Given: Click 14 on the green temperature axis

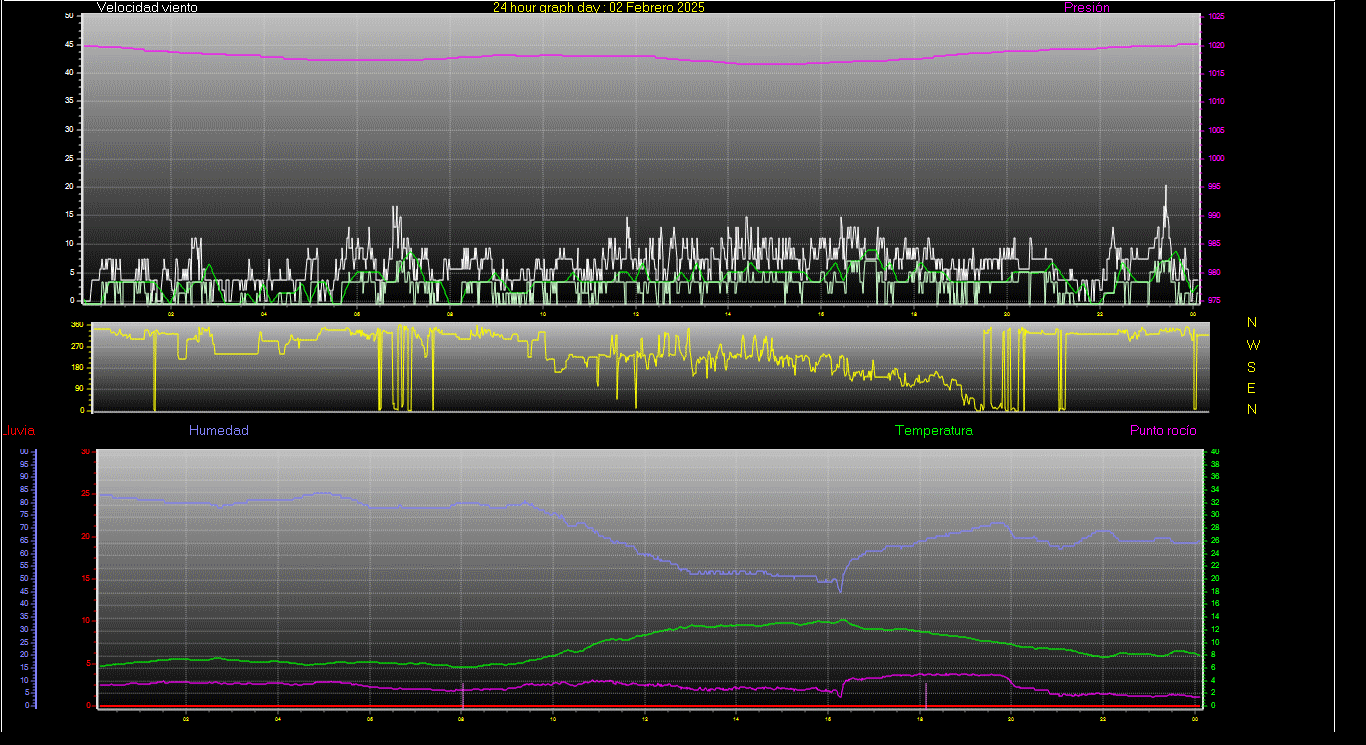Looking at the screenshot, I should pos(1215,616).
